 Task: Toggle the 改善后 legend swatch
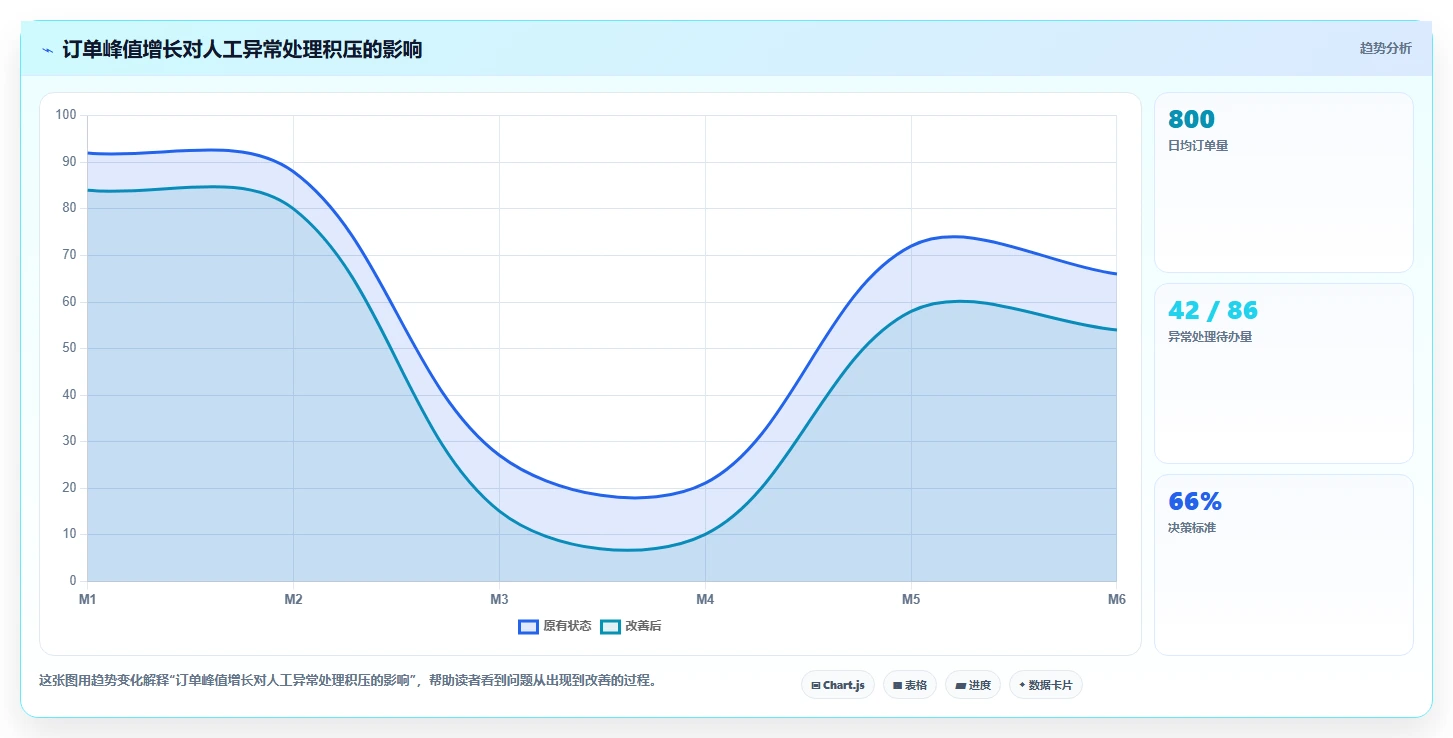pos(611,627)
